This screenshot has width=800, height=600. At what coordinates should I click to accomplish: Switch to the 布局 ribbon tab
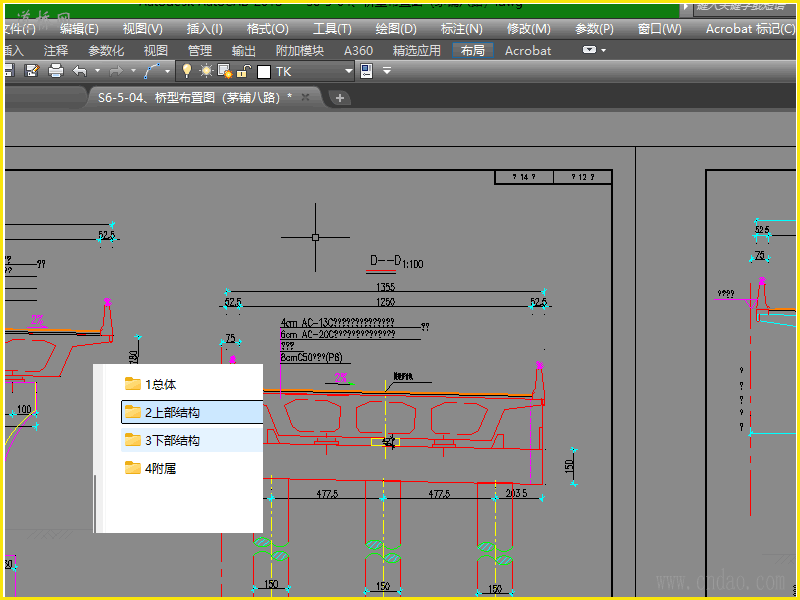tap(473, 50)
